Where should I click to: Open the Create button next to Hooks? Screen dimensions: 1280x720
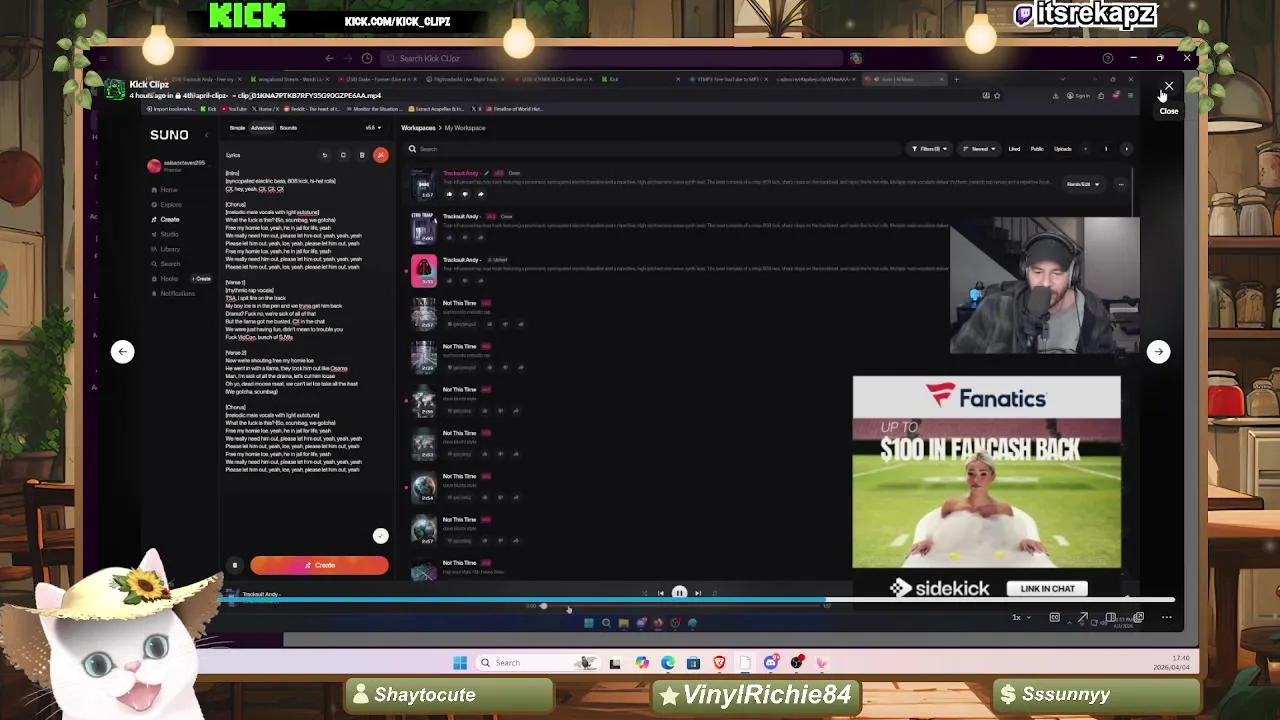pos(203,278)
